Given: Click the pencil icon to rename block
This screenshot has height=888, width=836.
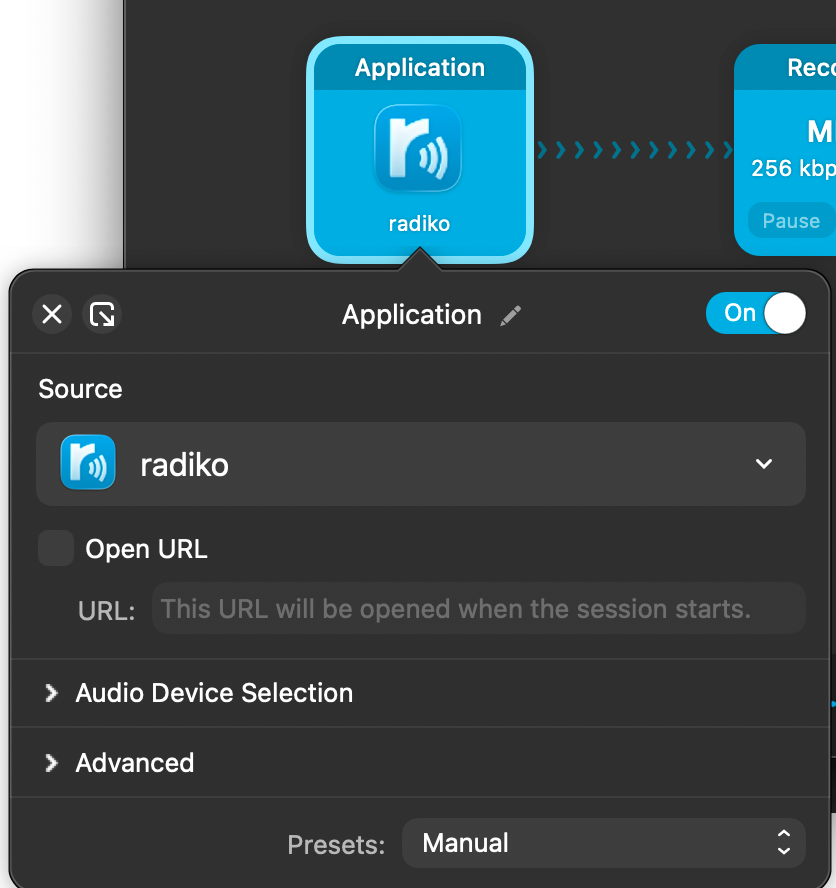Looking at the screenshot, I should pos(511,316).
